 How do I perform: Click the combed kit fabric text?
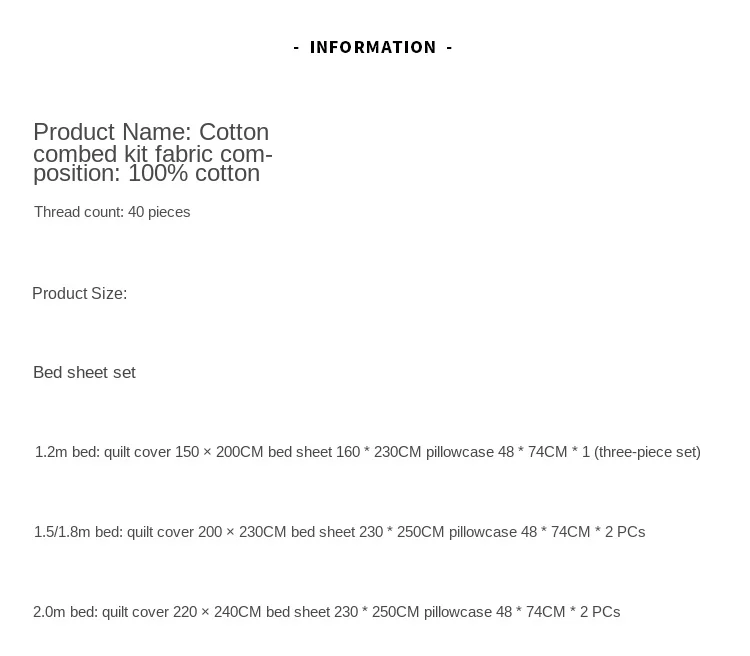pyautogui.click(x=122, y=154)
